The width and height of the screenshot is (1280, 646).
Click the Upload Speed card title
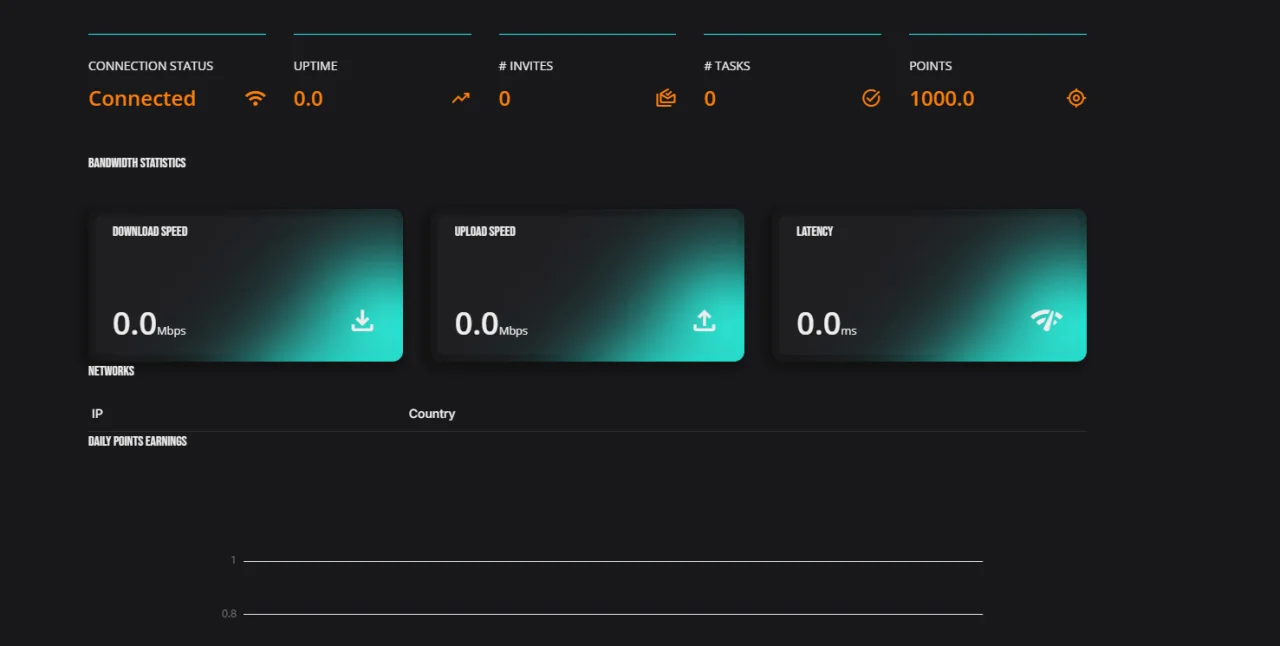[485, 231]
